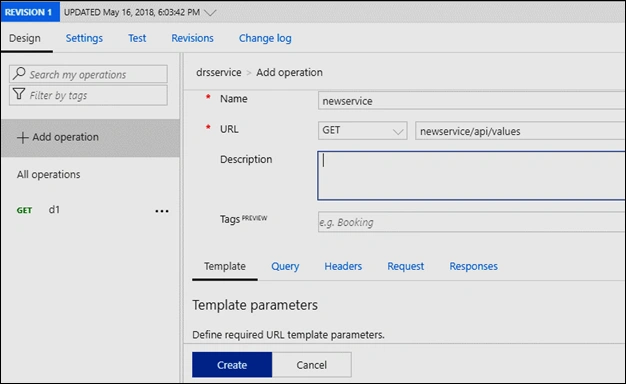Click the search magnifier icon in operations search

pyautogui.click(x=19, y=73)
